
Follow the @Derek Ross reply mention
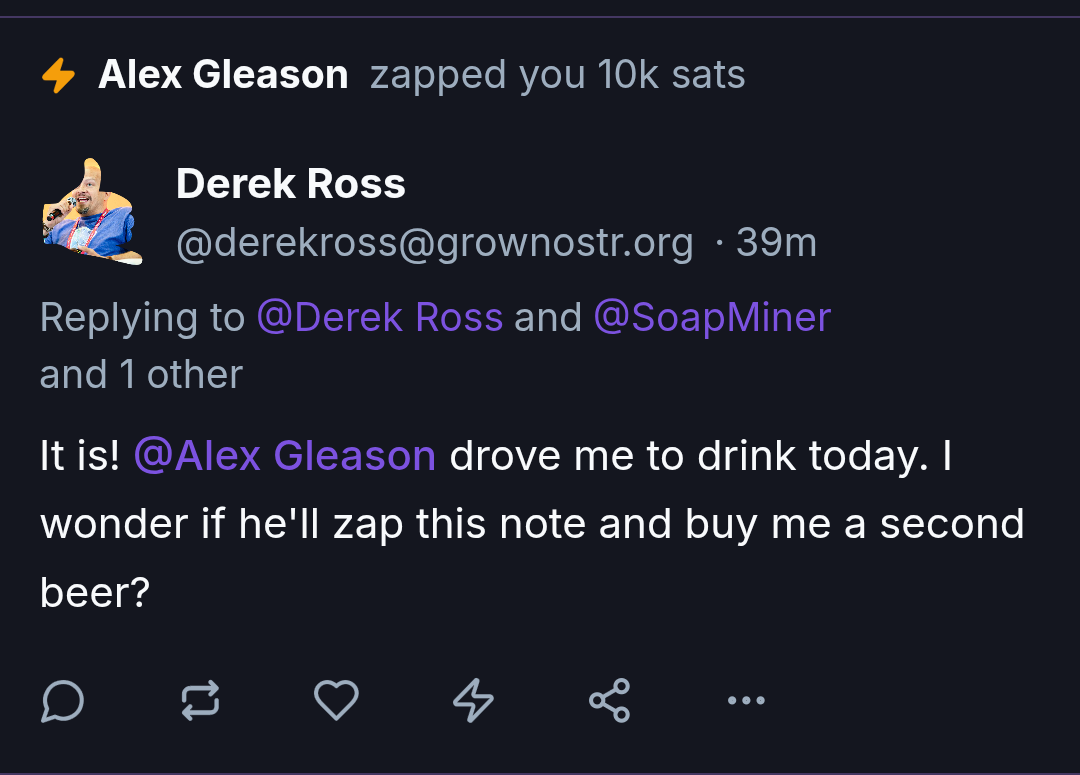380,318
